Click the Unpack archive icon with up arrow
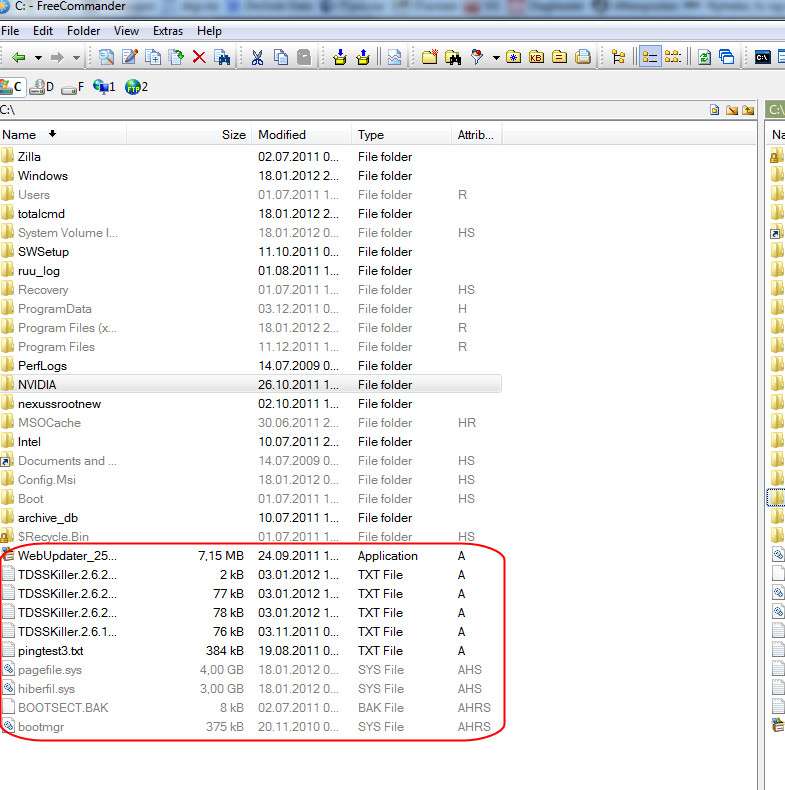The height and width of the screenshot is (790, 785). [363, 57]
